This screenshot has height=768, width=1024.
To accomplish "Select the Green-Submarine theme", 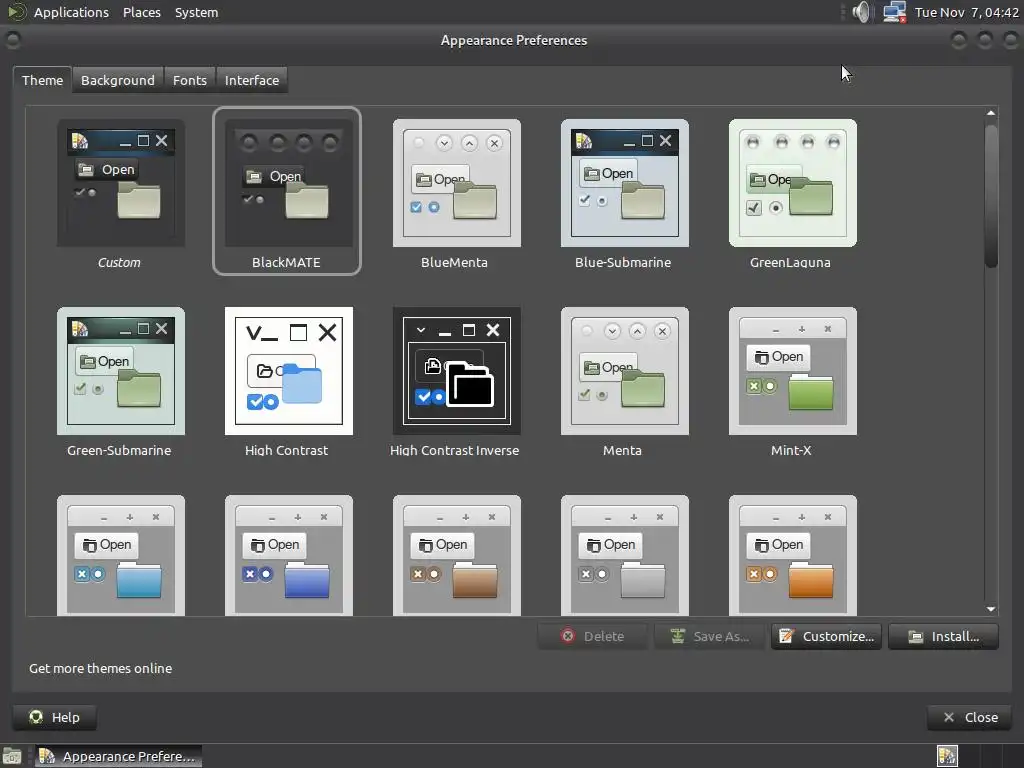I will tap(121, 371).
